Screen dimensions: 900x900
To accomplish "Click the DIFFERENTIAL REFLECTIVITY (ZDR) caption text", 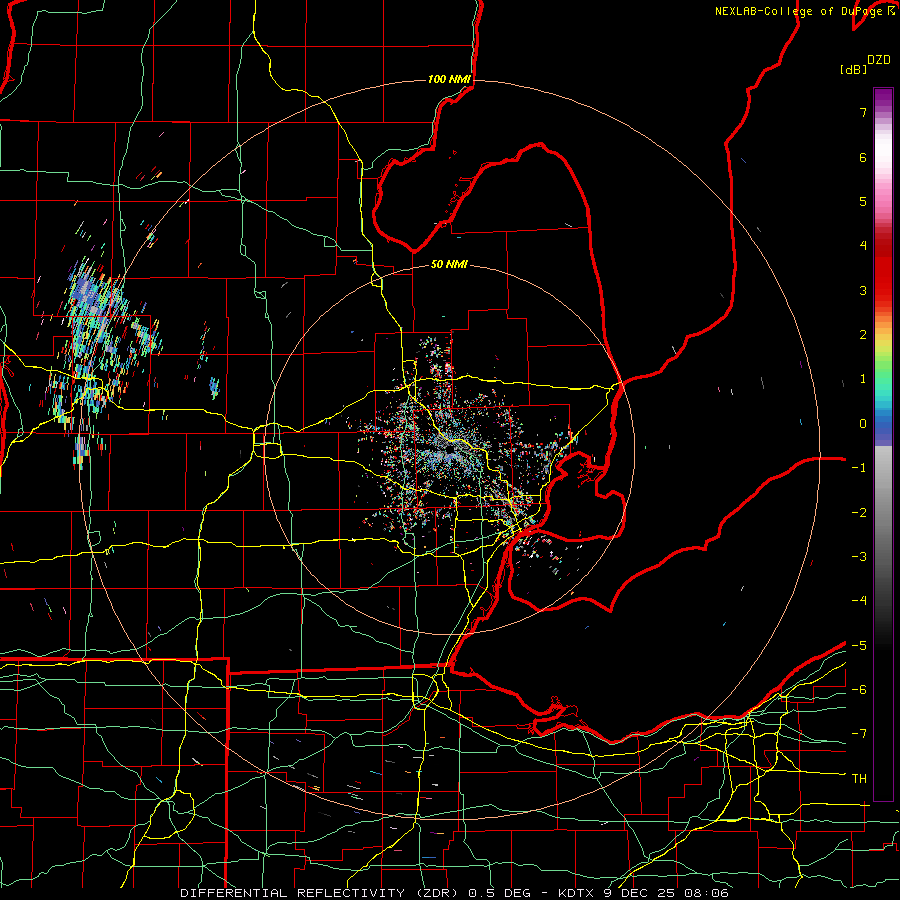I will (x=319, y=893).
